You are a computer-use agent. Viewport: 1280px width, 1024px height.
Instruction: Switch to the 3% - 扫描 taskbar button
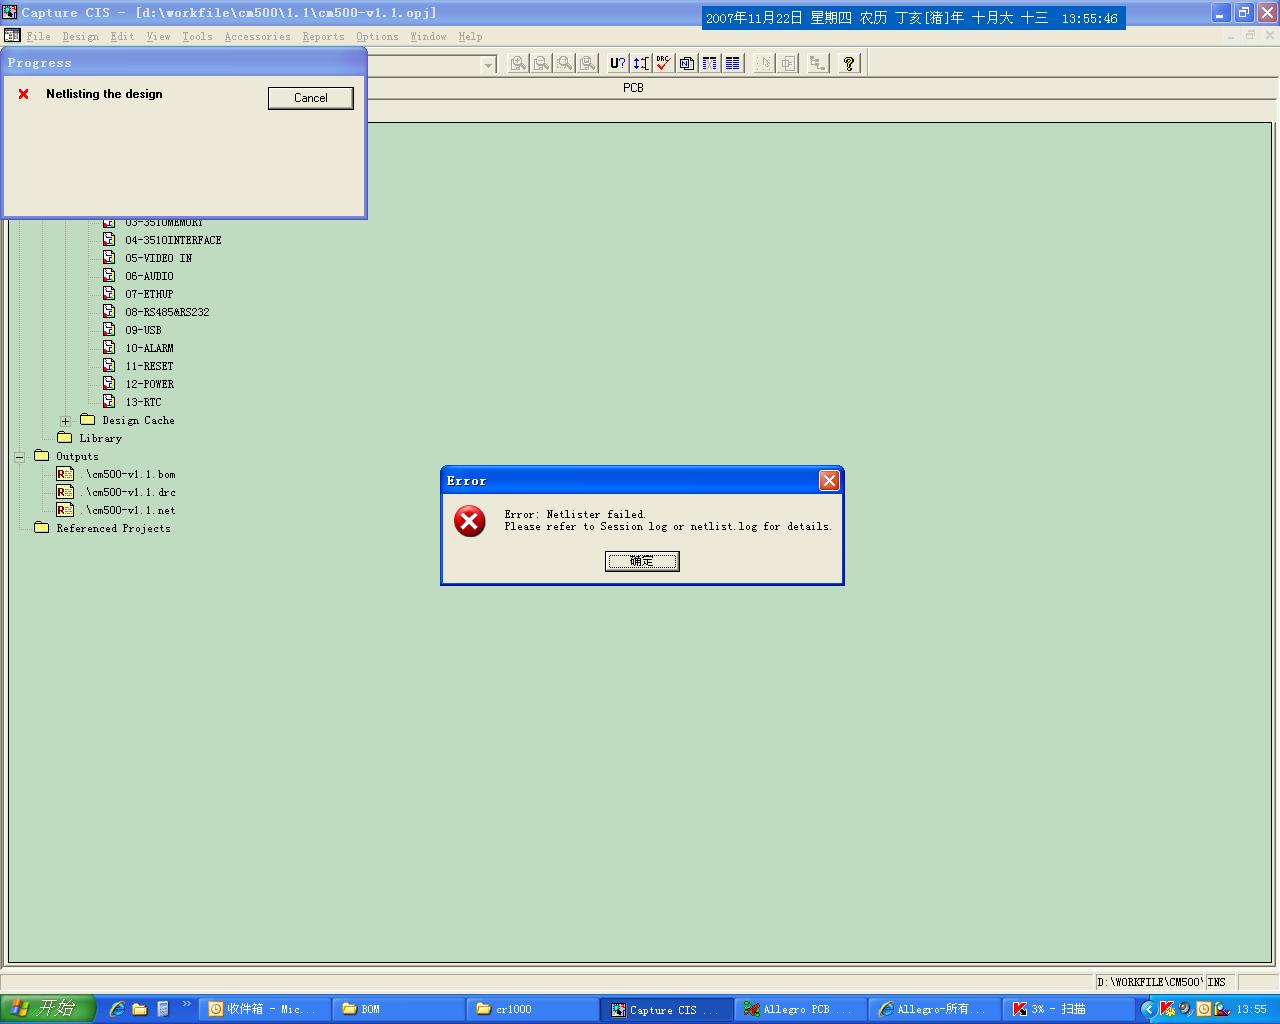point(1069,1009)
